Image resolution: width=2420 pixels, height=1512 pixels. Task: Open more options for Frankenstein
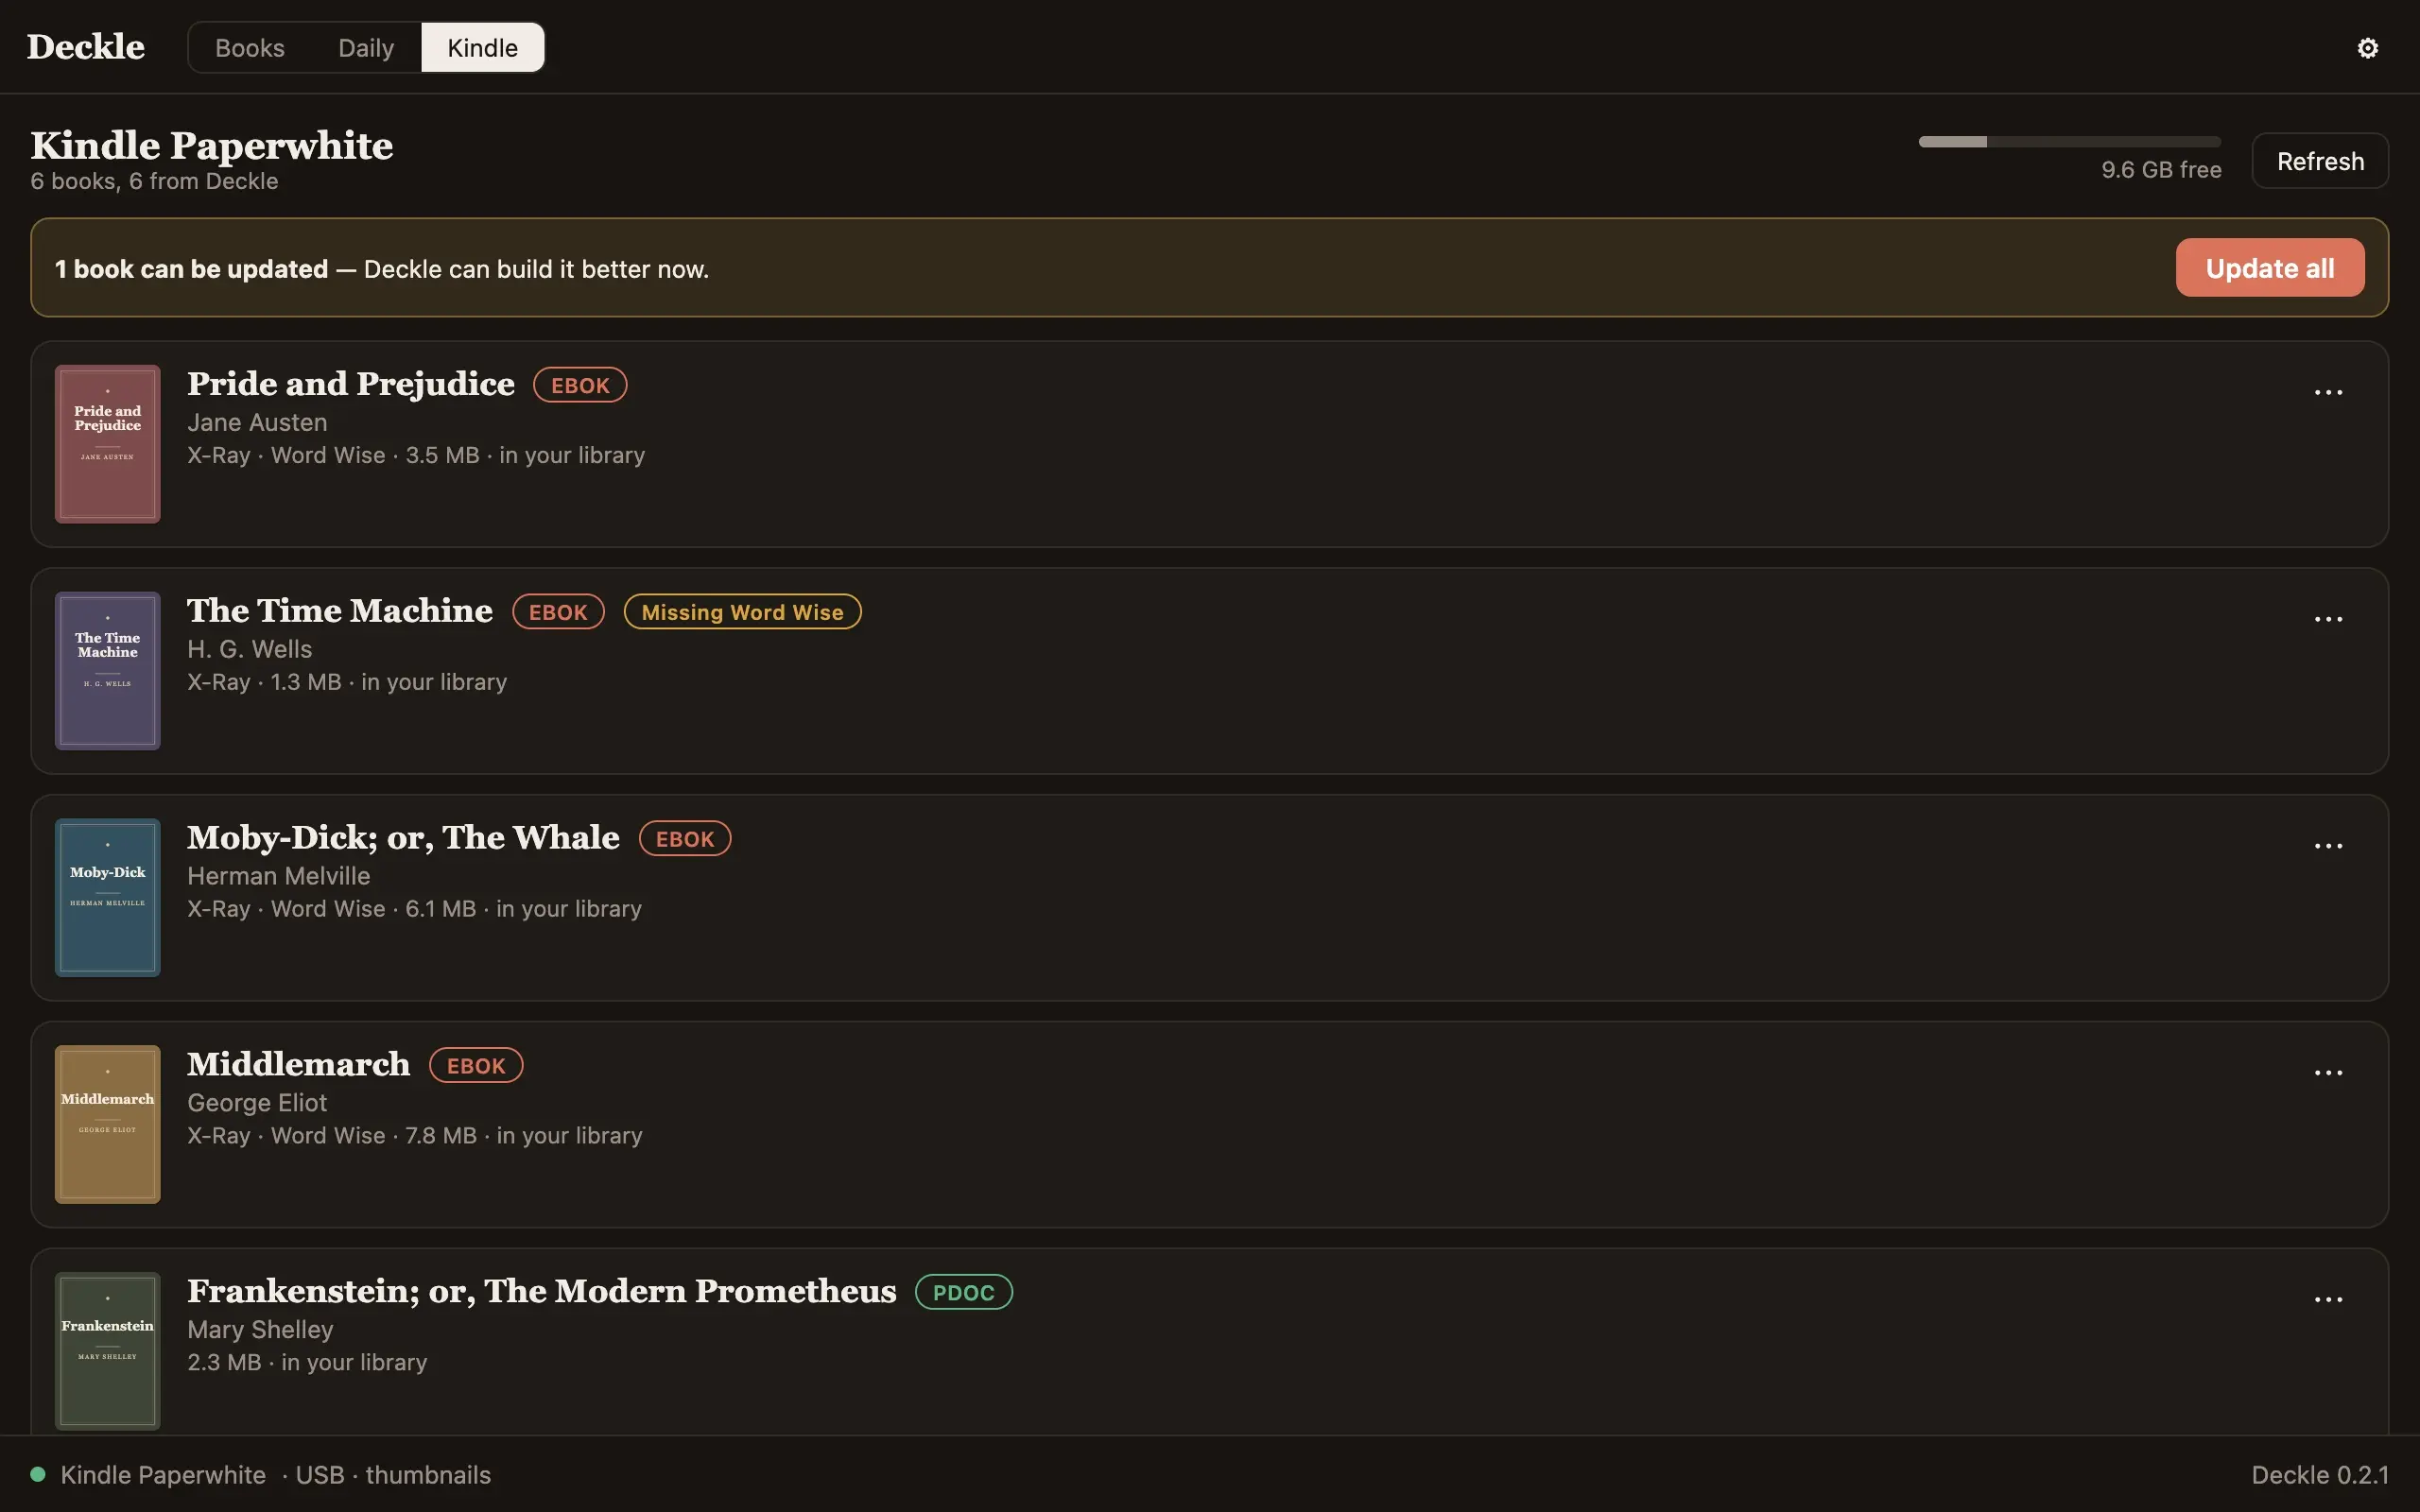click(x=2328, y=1300)
